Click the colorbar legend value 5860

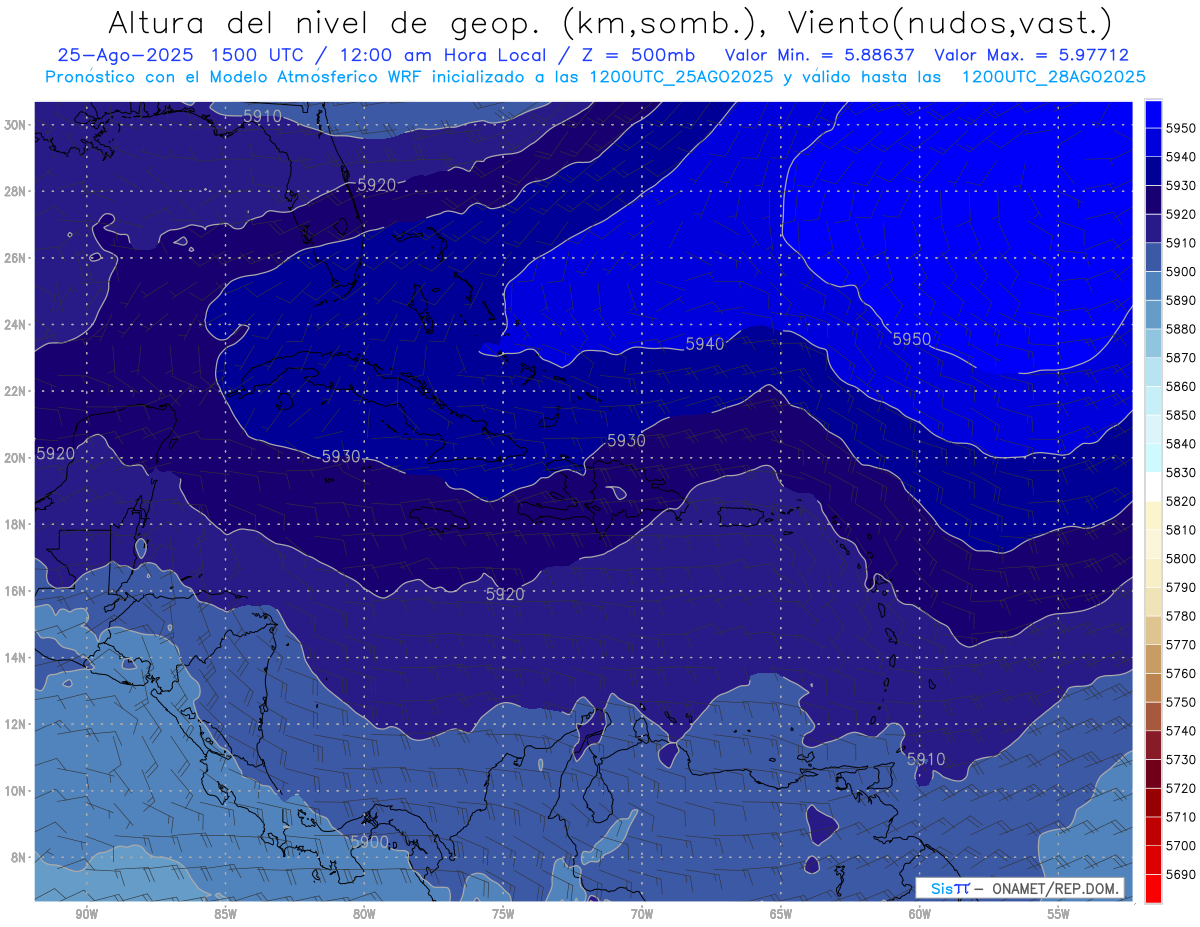click(1181, 386)
